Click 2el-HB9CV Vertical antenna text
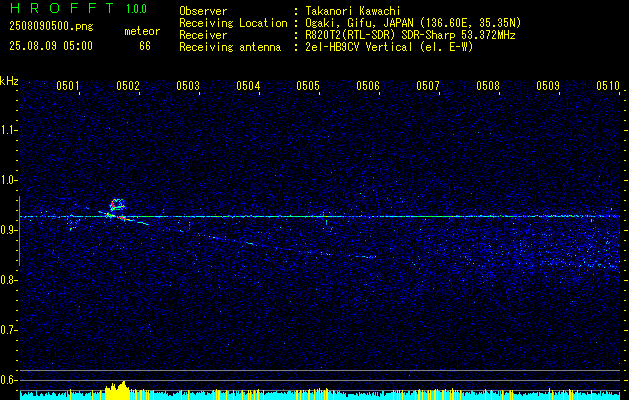 (389, 47)
